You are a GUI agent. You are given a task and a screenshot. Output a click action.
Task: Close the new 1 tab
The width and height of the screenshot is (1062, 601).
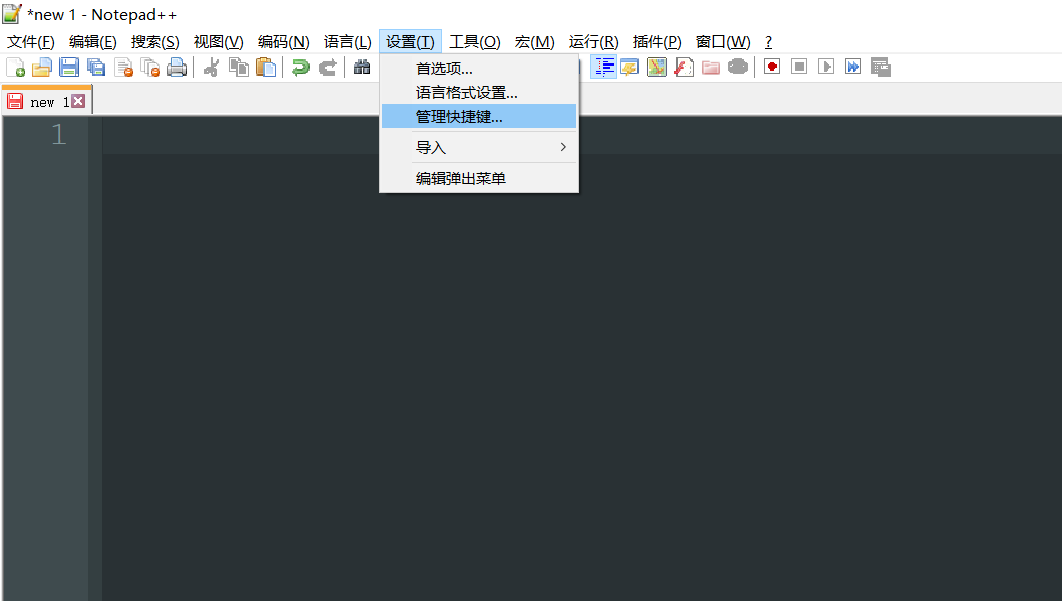pos(79,102)
